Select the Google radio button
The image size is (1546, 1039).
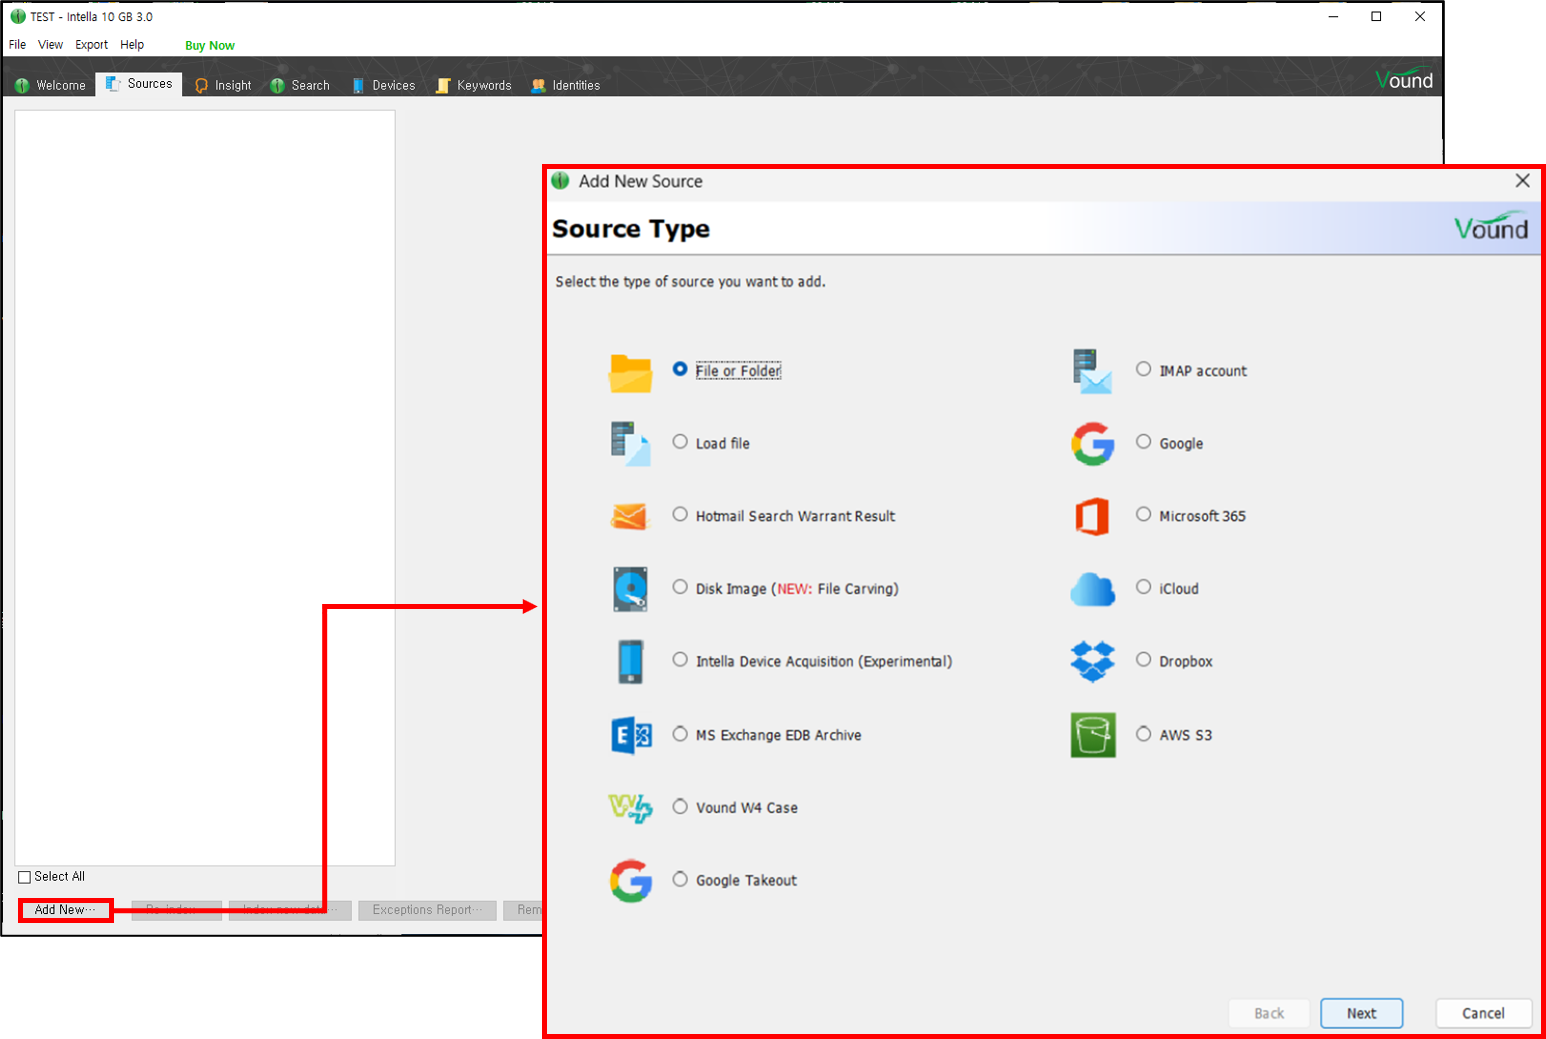(x=1143, y=442)
